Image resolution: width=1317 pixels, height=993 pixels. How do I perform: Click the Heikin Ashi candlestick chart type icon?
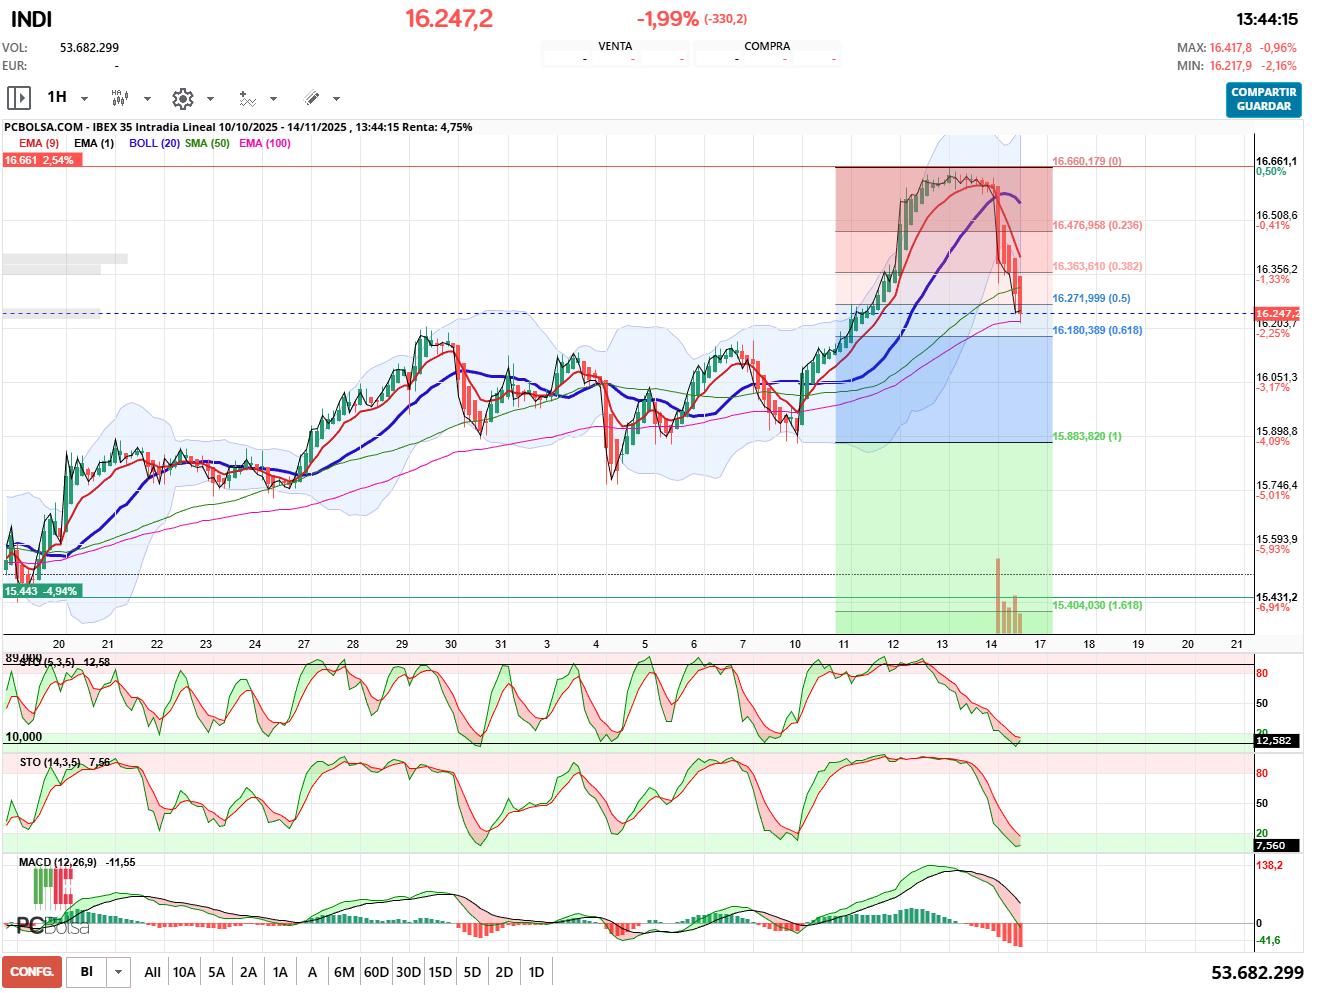point(119,98)
